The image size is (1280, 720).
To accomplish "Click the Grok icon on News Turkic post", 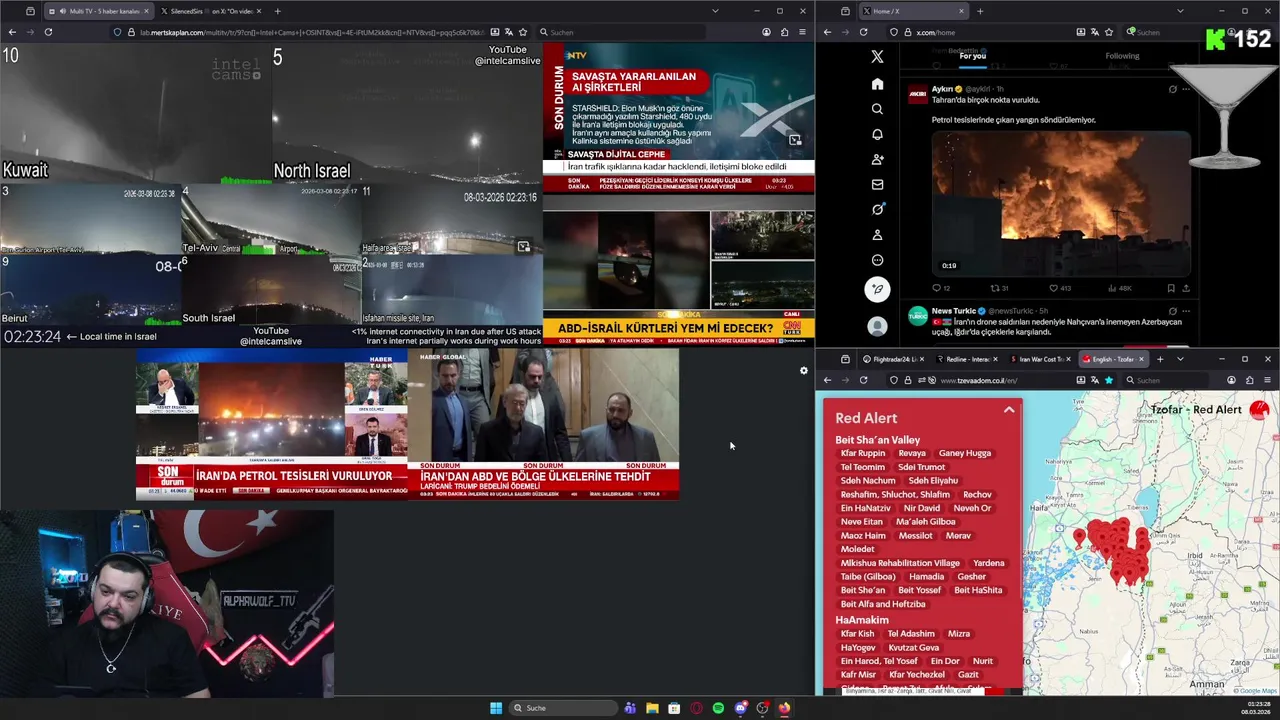I will [x=1172, y=311].
